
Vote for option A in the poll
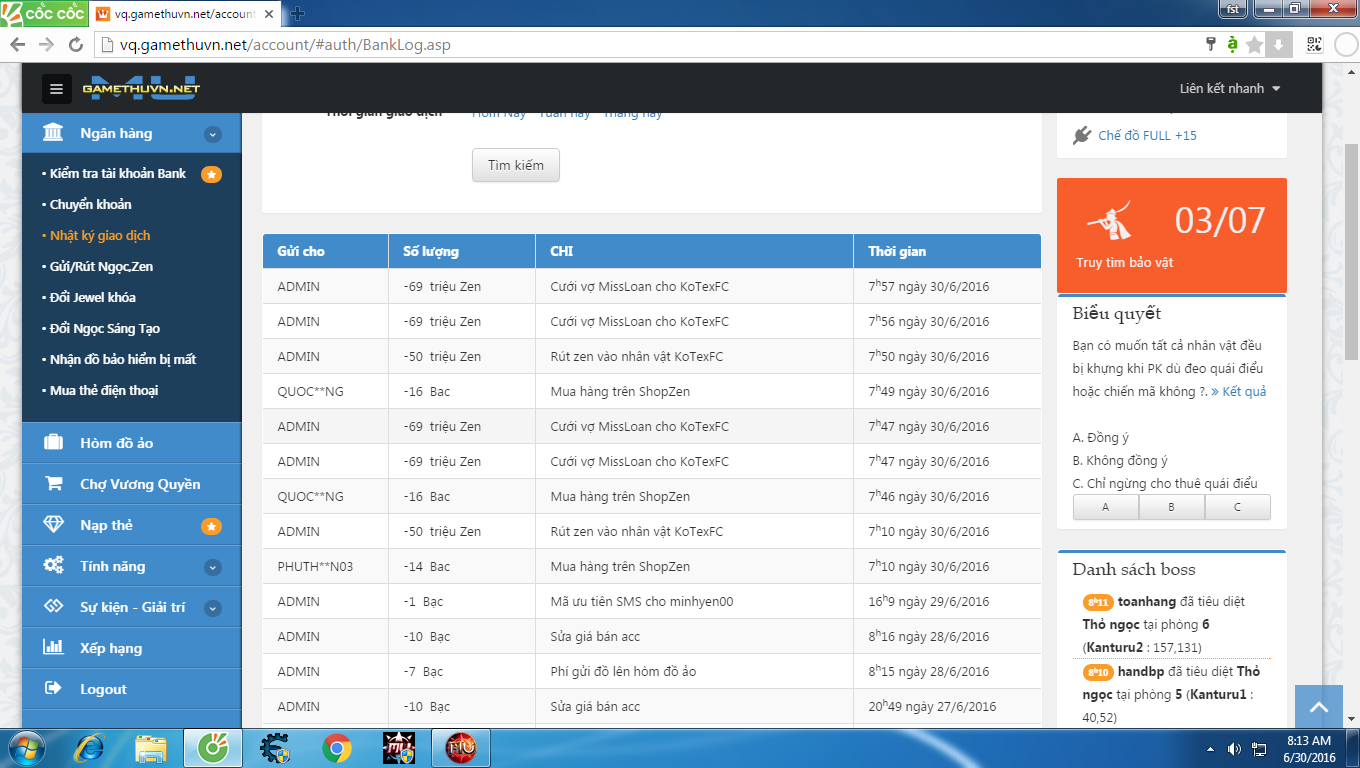[1105, 507]
